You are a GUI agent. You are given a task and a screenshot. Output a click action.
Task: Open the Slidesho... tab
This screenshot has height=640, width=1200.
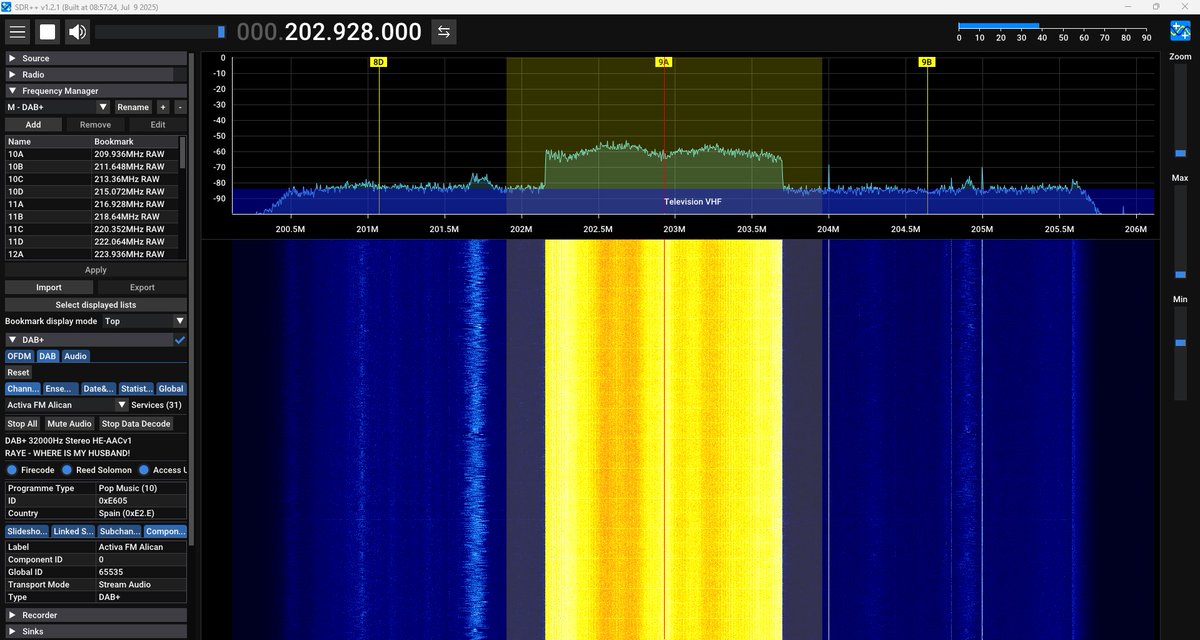point(27,531)
